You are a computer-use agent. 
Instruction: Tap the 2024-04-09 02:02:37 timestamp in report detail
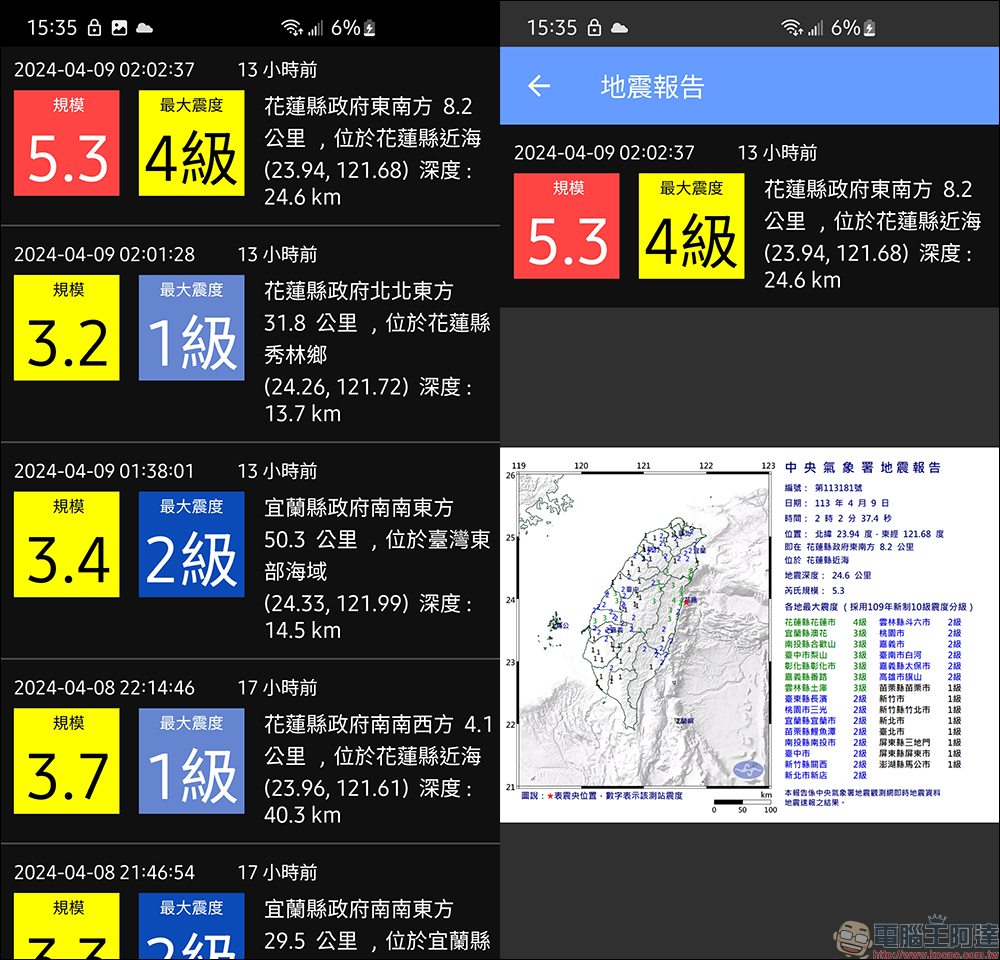604,152
